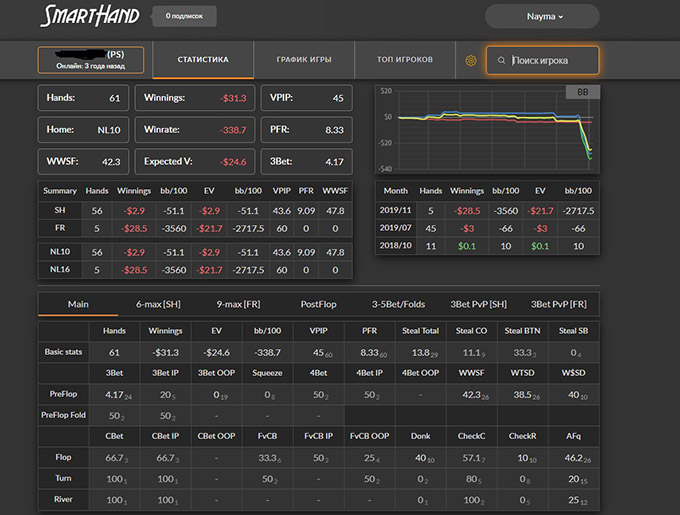Switch to the 6-max [SH] tab
The width and height of the screenshot is (680, 515).
pos(158,304)
